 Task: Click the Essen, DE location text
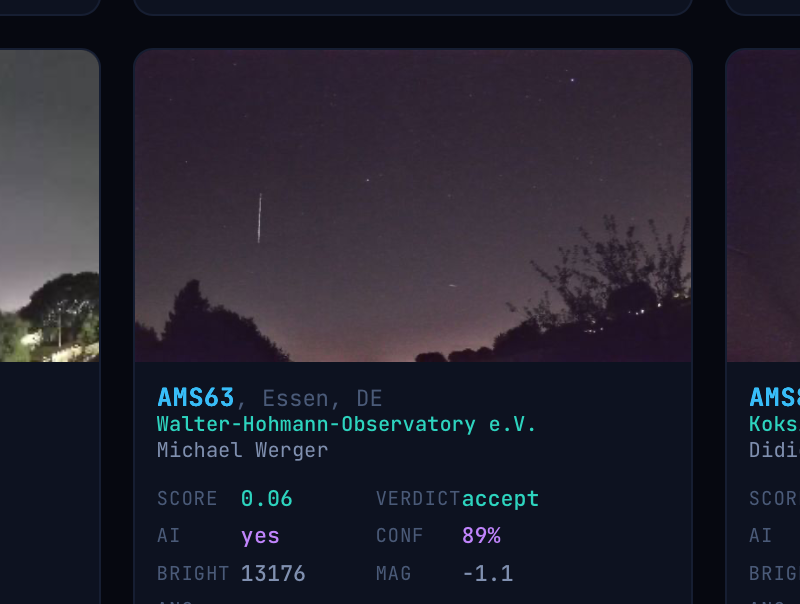[322, 399]
